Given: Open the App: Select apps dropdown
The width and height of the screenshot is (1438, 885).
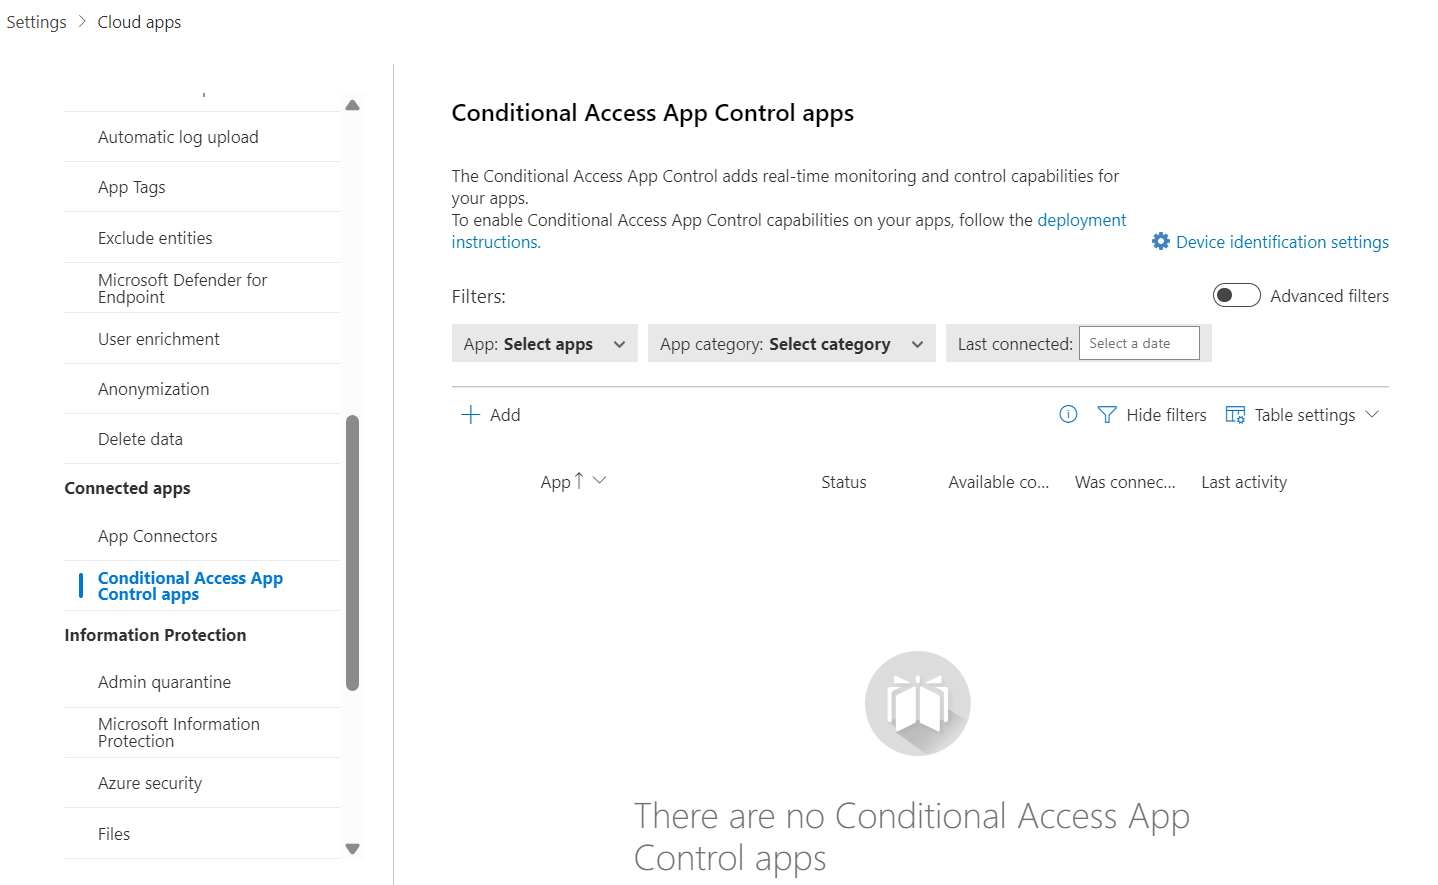Looking at the screenshot, I should click(x=544, y=343).
